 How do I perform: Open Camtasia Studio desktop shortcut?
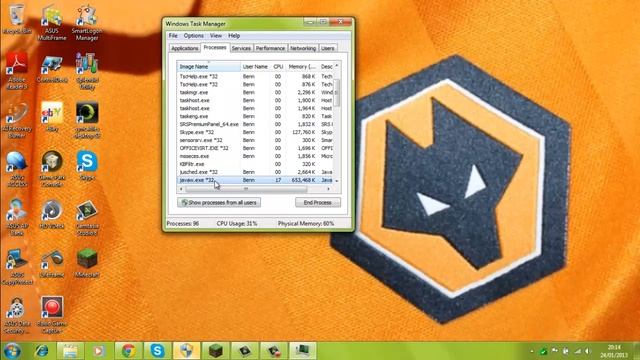point(87,218)
